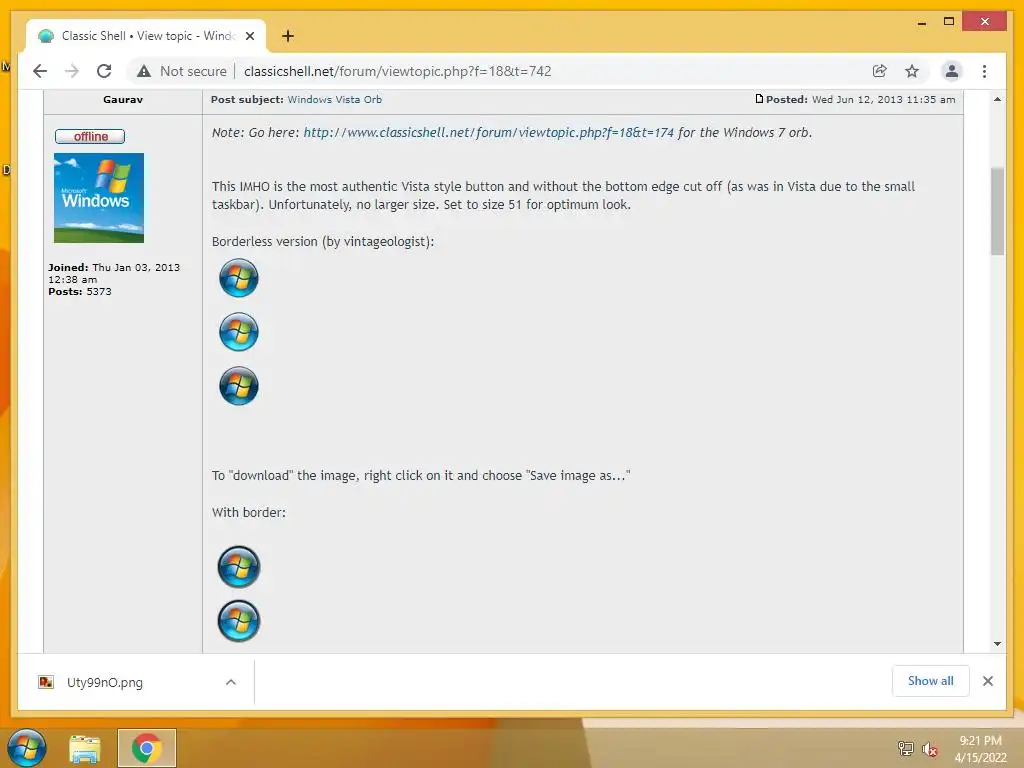This screenshot has height=768, width=1024.
Task: Click the page scrollbar's up arrow
Action: coord(997,99)
